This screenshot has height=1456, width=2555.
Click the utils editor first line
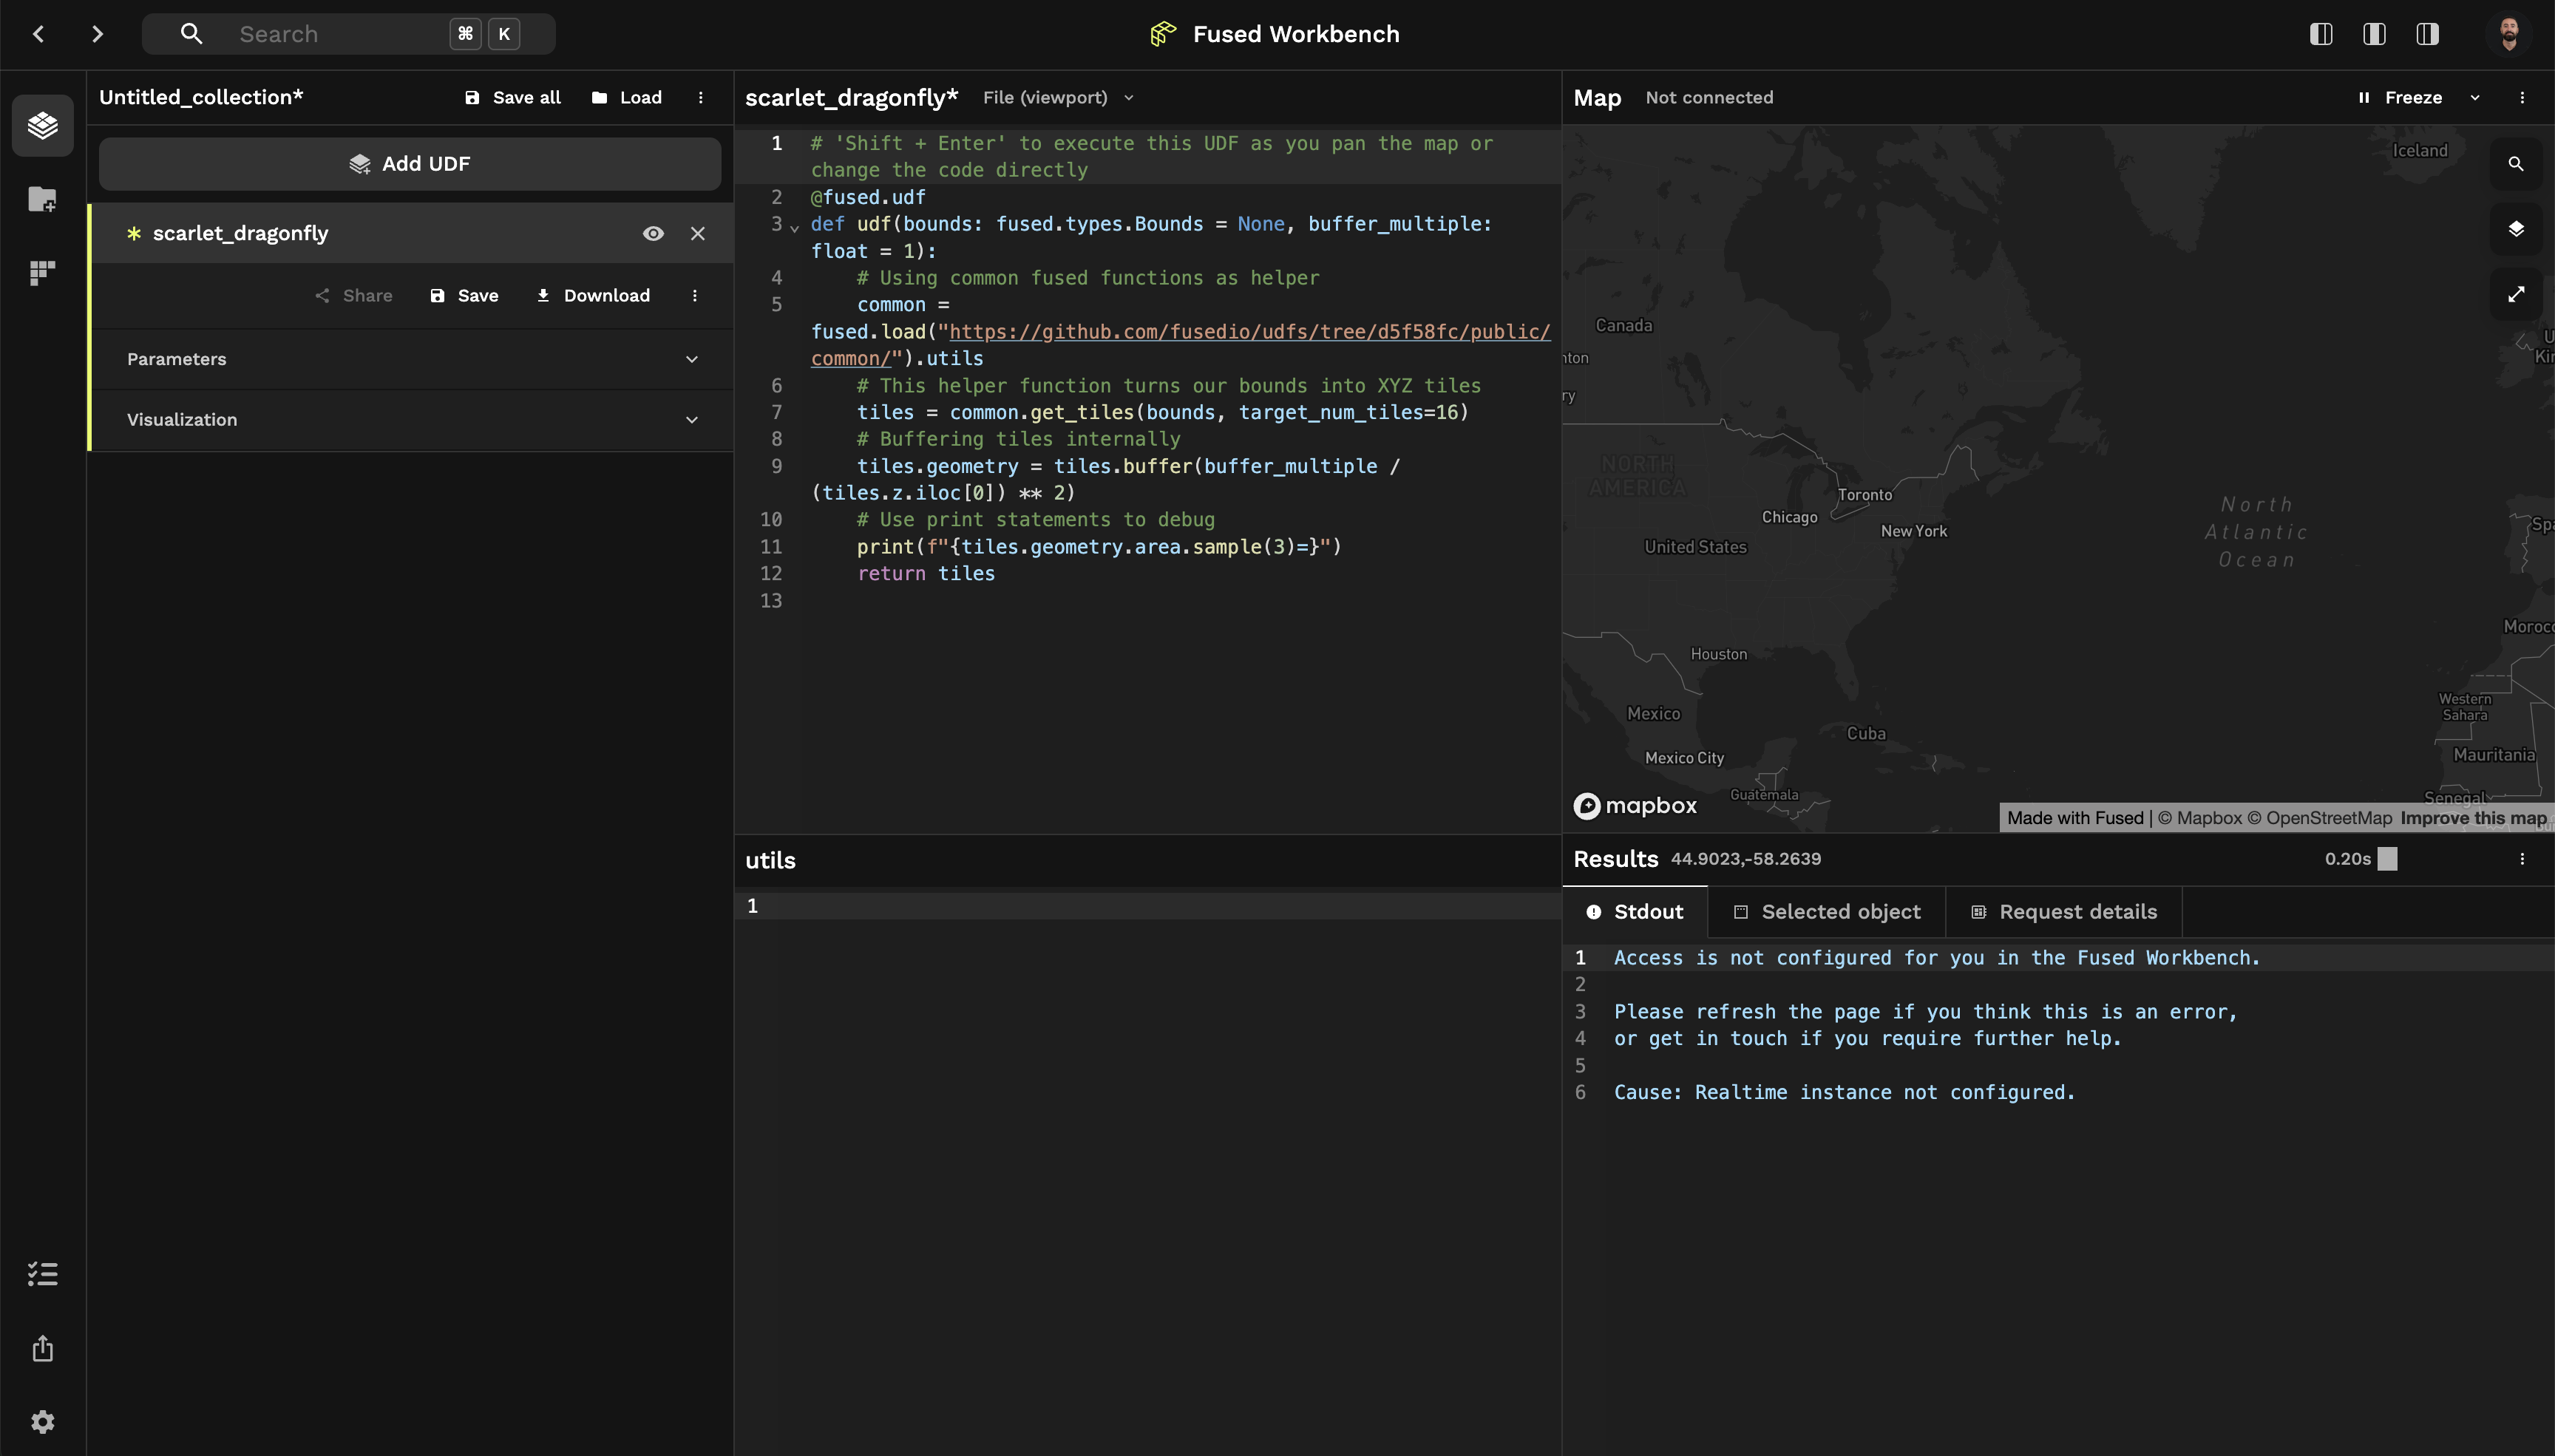tap(1148, 906)
